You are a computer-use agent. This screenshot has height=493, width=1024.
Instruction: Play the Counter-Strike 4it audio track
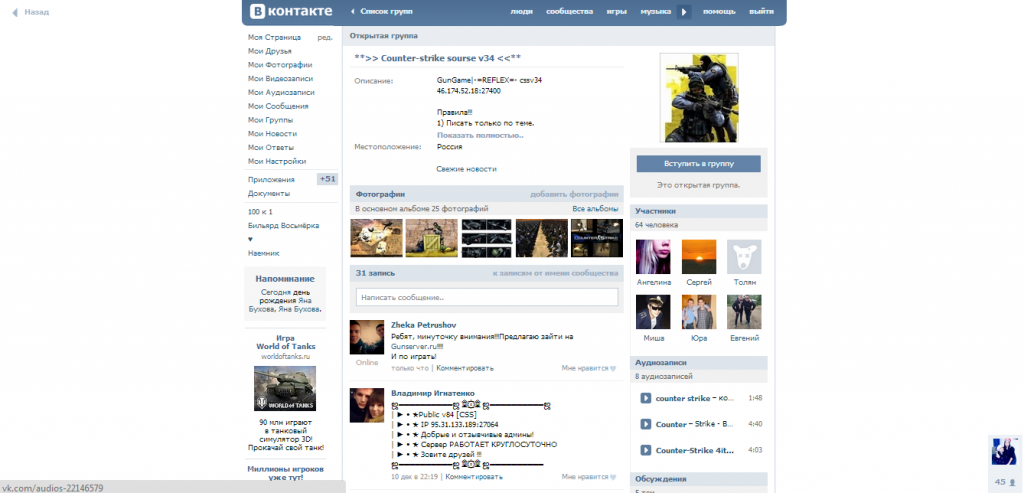[645, 450]
